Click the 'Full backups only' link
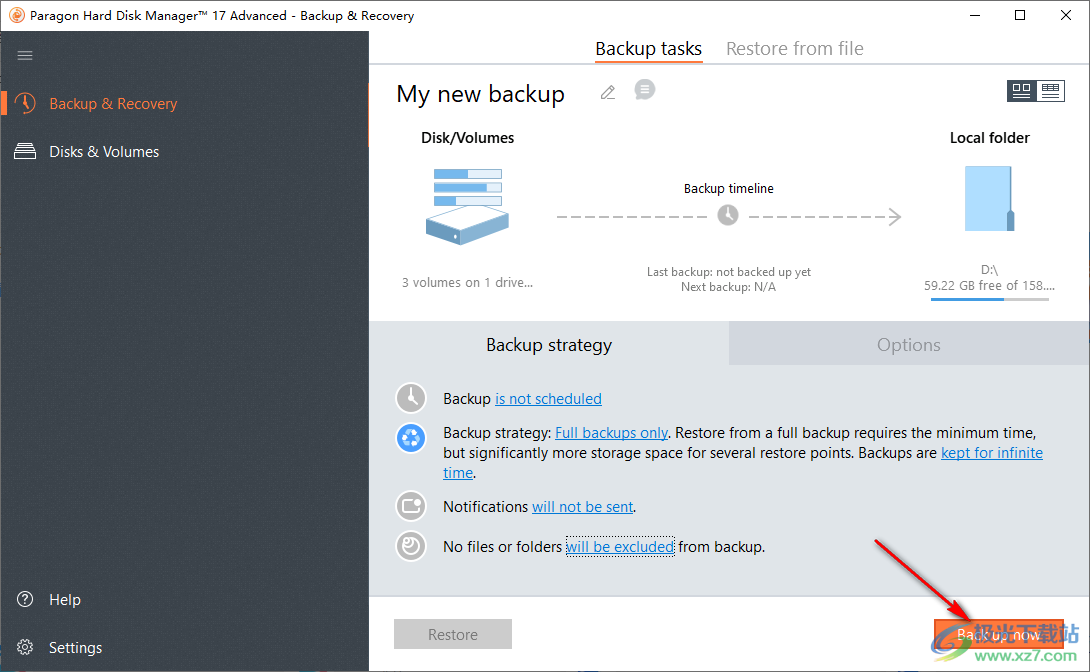The height and width of the screenshot is (672, 1090). [x=612, y=433]
